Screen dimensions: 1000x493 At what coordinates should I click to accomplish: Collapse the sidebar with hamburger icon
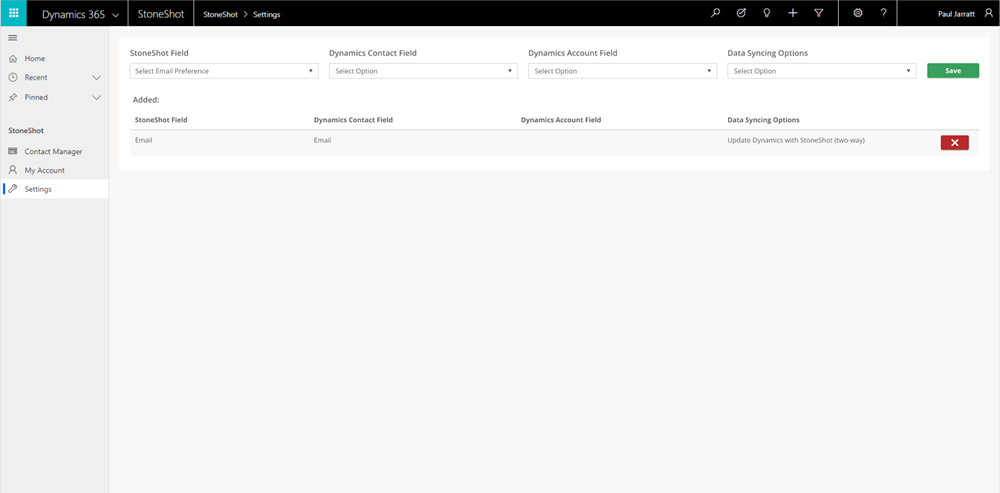pyautogui.click(x=12, y=38)
